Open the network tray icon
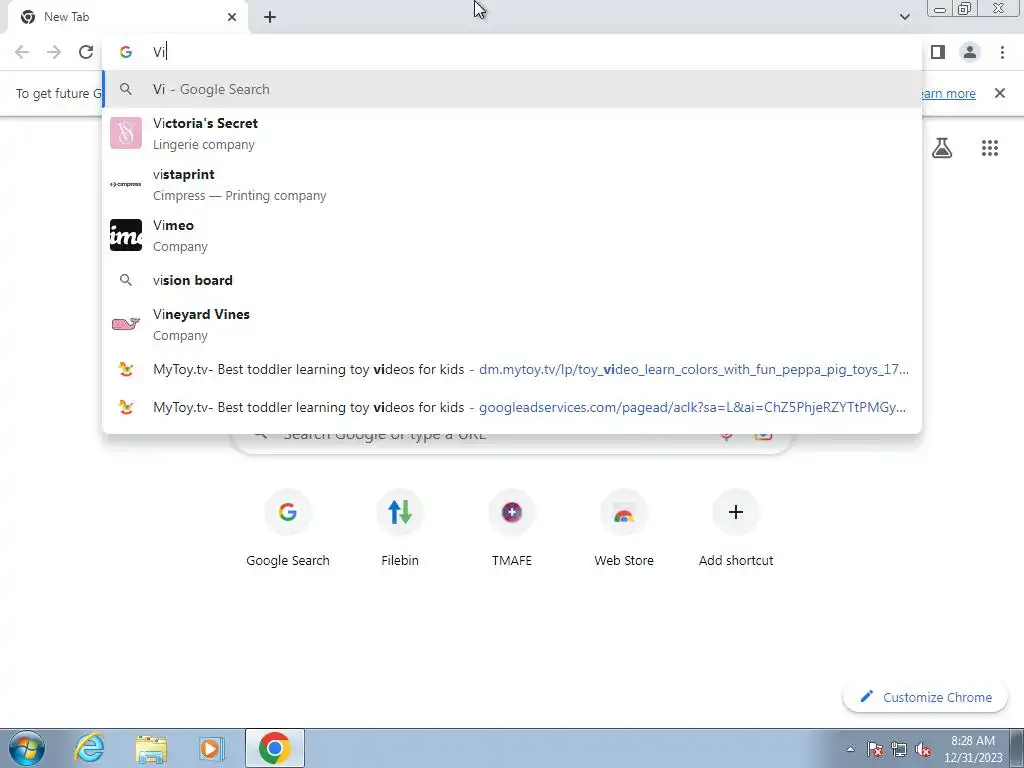This screenshot has height=768, width=1024. tap(899, 749)
